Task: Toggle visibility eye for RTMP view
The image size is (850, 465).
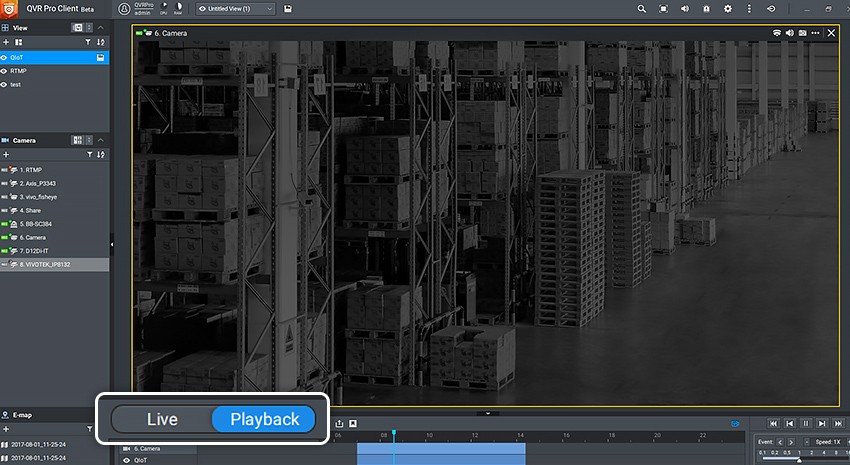Action: coord(5,71)
